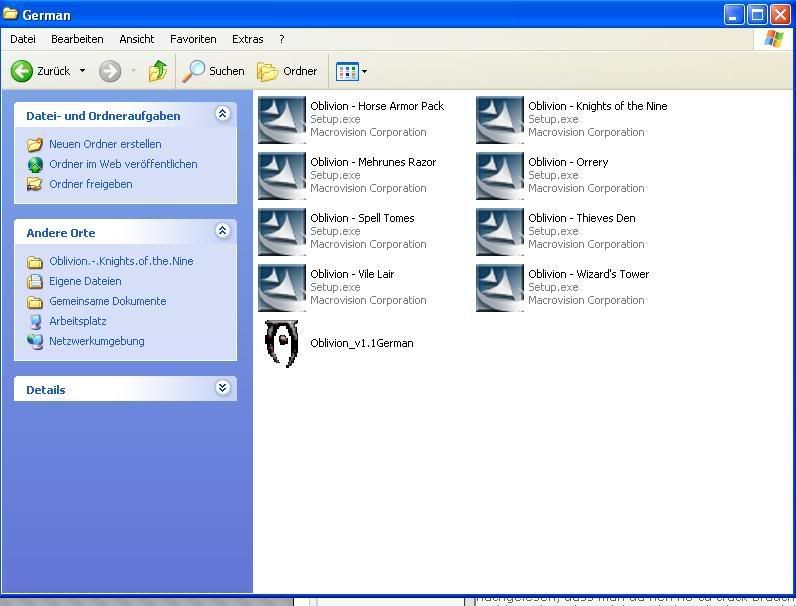
Task: Minimize the German window
Action: point(733,15)
